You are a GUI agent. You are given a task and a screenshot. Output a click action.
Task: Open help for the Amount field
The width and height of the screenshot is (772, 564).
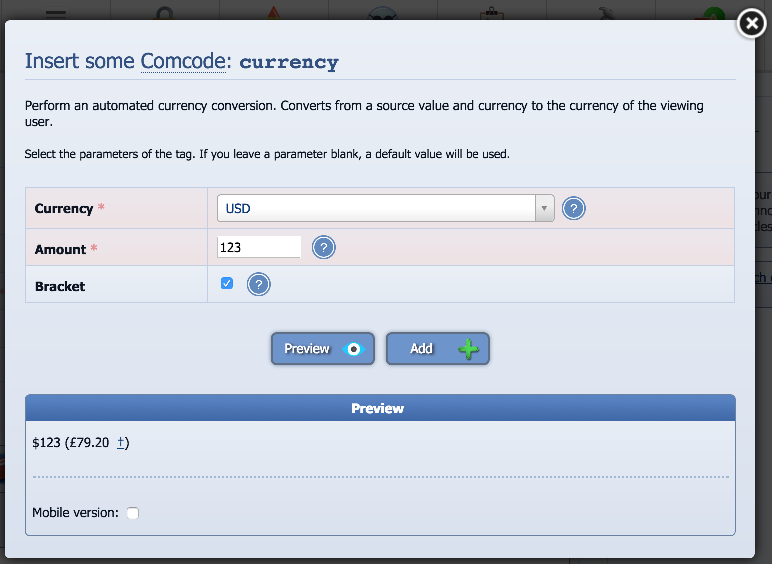point(323,247)
